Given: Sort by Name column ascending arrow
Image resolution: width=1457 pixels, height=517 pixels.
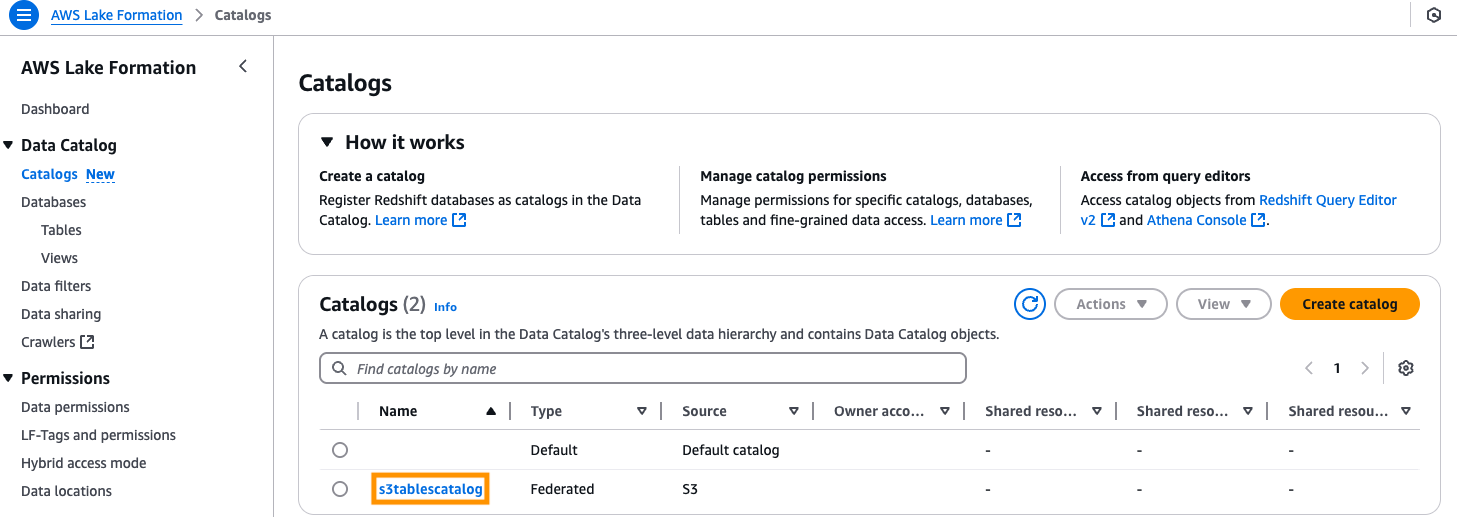Looking at the screenshot, I should [x=490, y=411].
